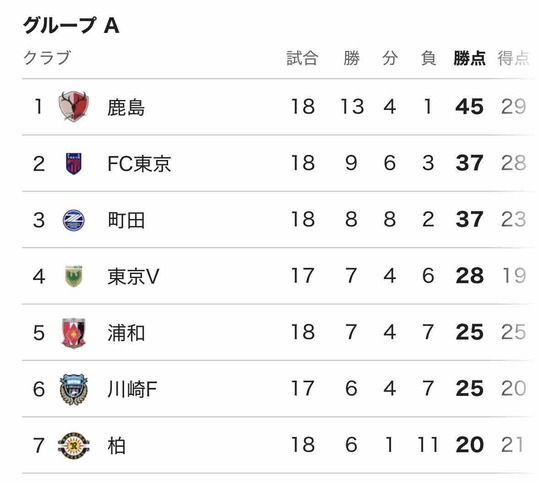Click the 得点 goals column header
540x483 pixels.
point(513,58)
